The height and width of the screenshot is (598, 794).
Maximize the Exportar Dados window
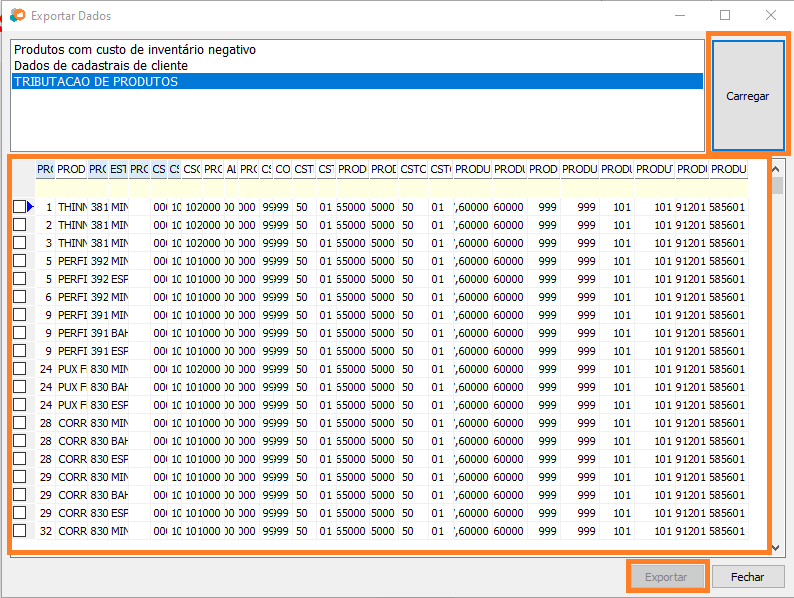(725, 16)
